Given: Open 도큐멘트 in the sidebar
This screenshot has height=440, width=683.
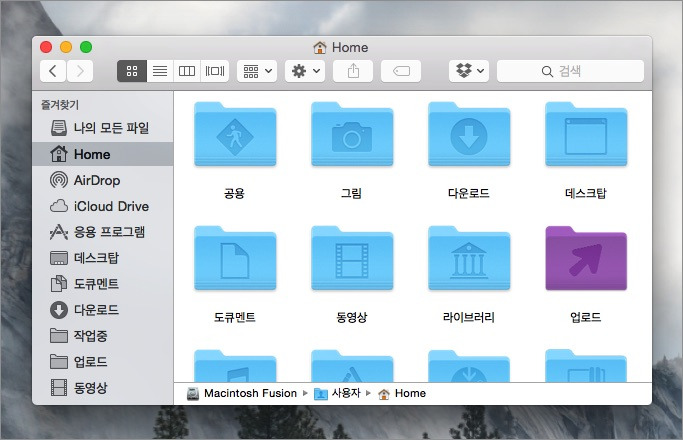Looking at the screenshot, I should click(x=103, y=284).
